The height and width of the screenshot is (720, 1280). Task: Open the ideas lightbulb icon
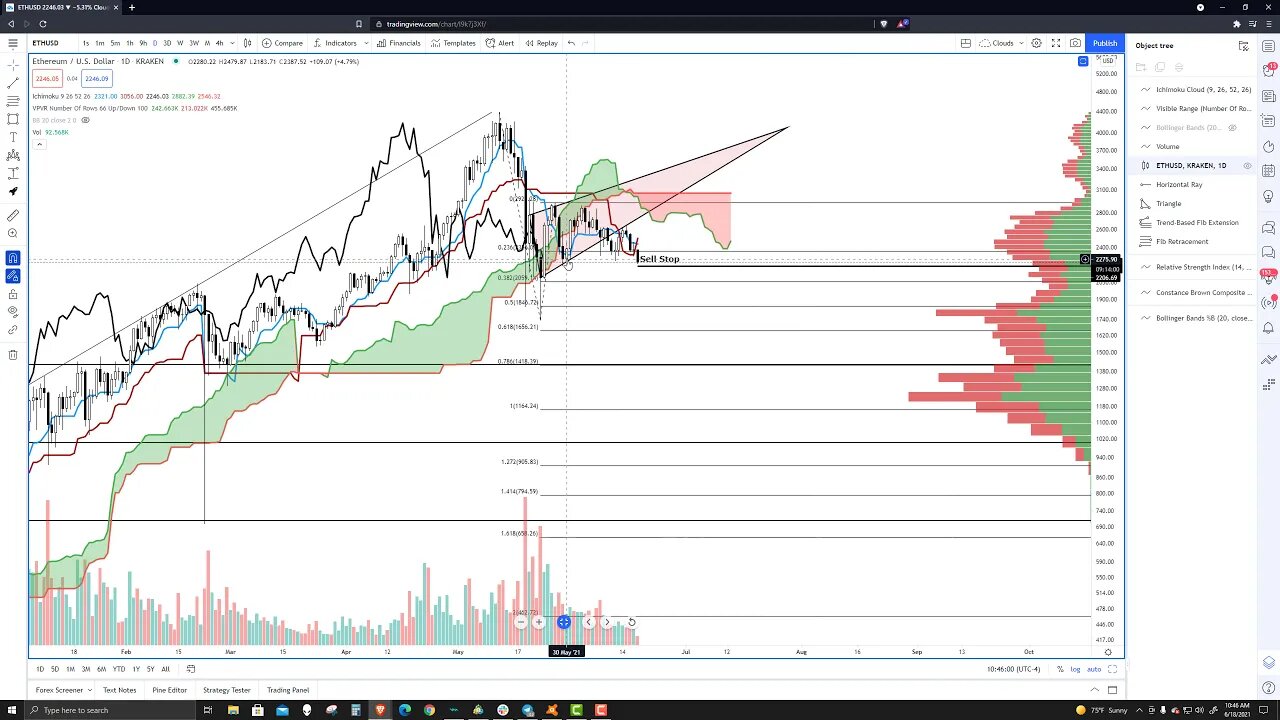click(x=1269, y=198)
